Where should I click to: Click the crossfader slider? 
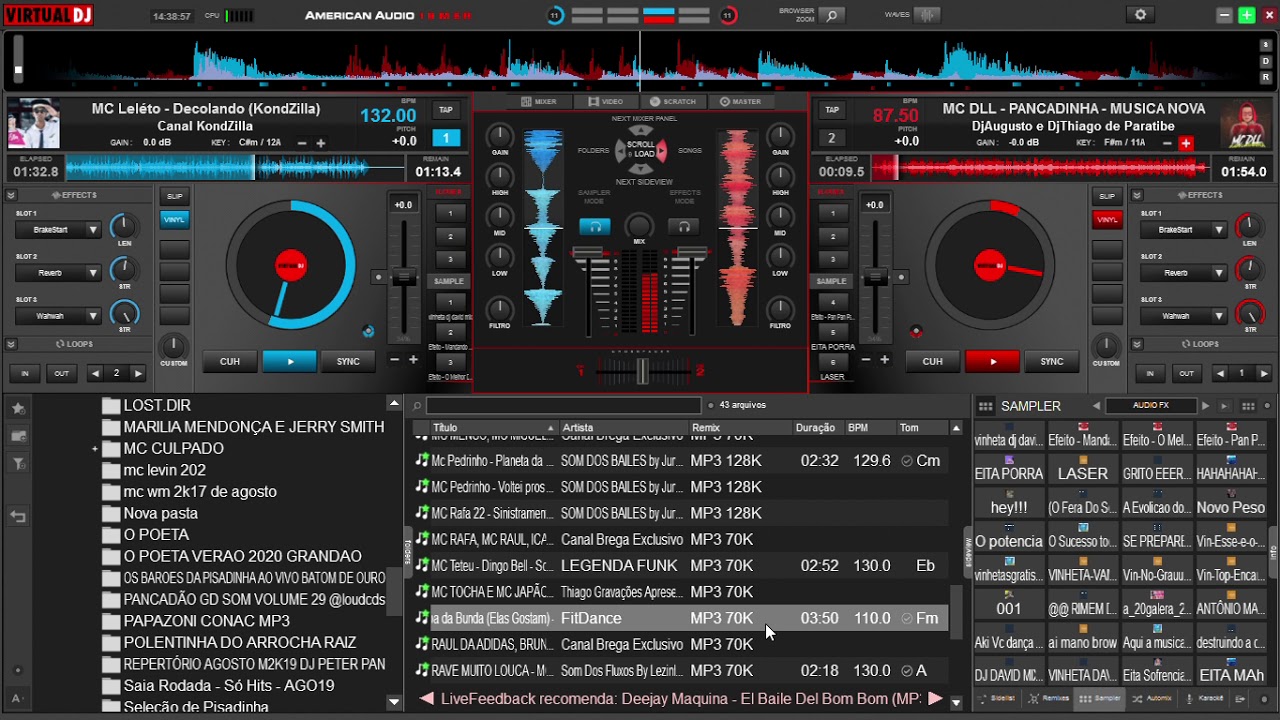(643, 371)
